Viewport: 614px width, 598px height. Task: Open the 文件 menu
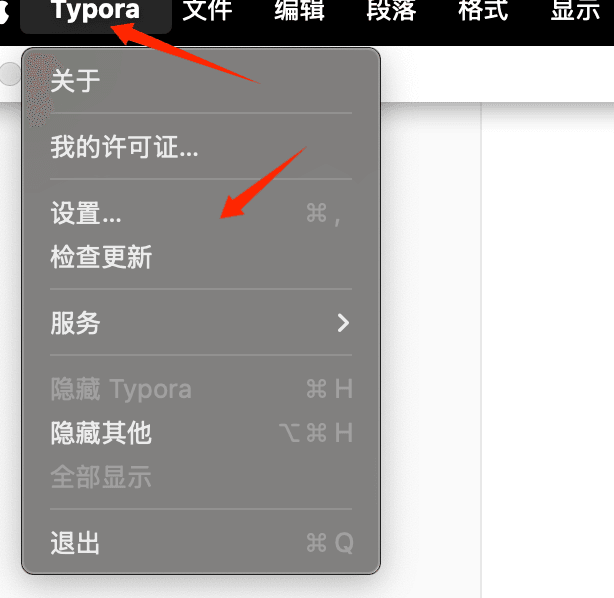tap(208, 10)
